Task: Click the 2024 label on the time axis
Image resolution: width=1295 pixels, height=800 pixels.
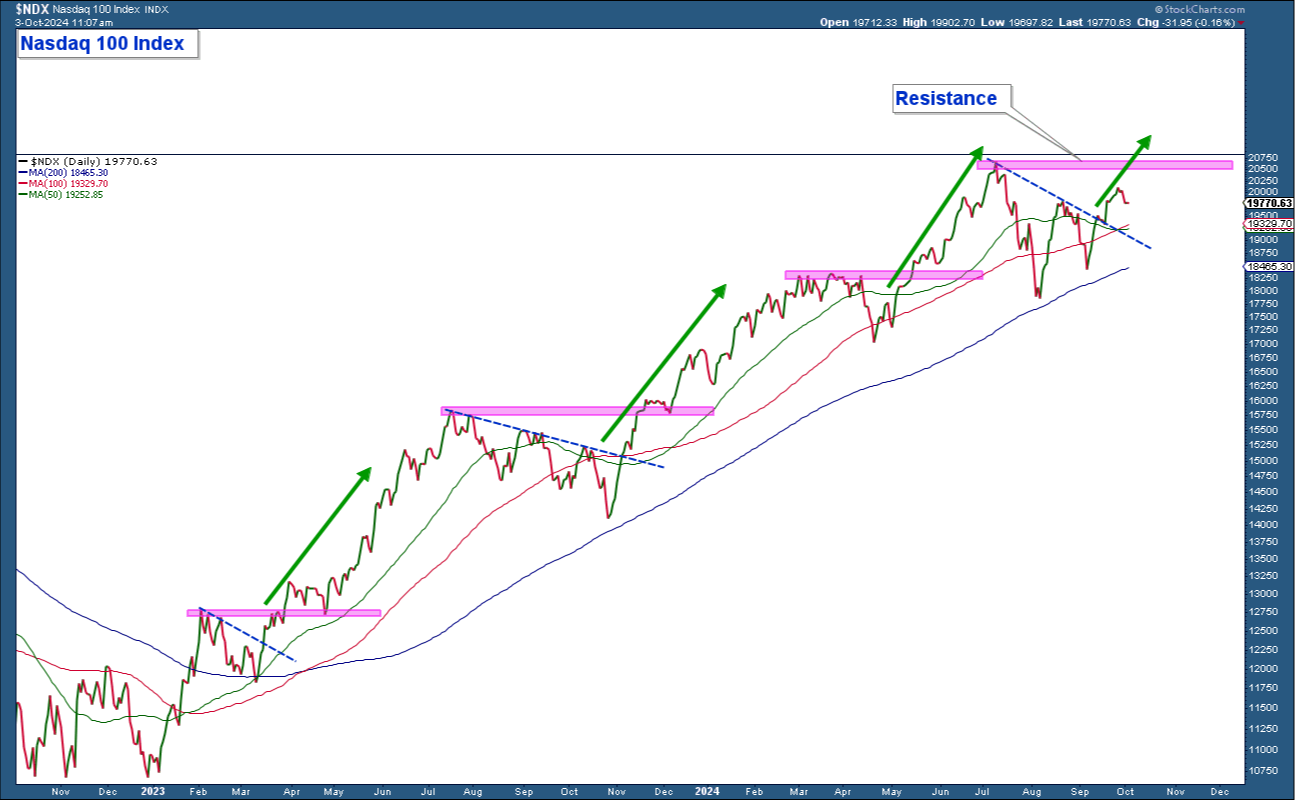Action: tap(707, 791)
